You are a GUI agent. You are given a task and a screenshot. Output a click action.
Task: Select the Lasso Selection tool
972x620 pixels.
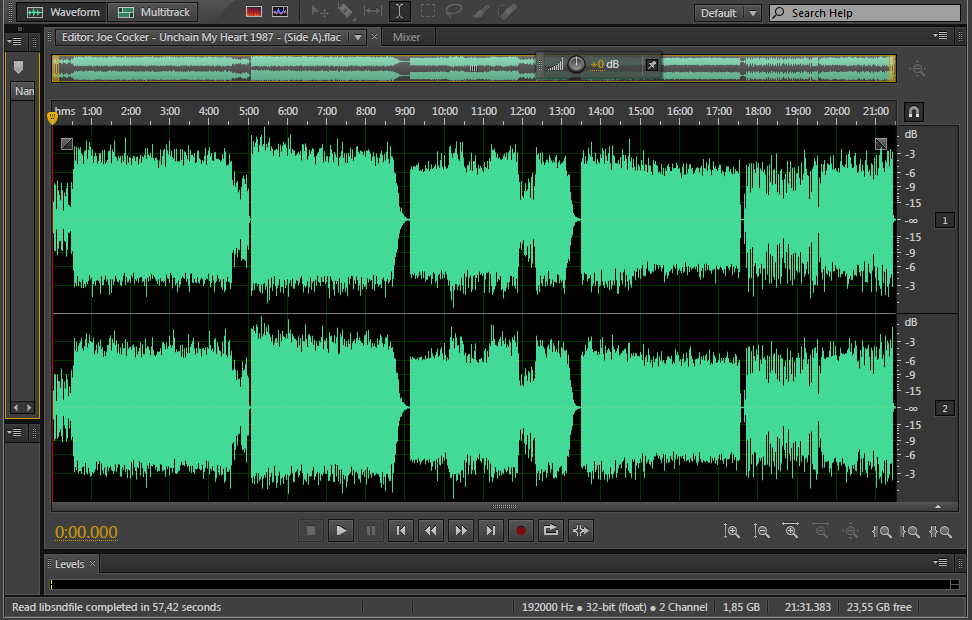point(454,11)
